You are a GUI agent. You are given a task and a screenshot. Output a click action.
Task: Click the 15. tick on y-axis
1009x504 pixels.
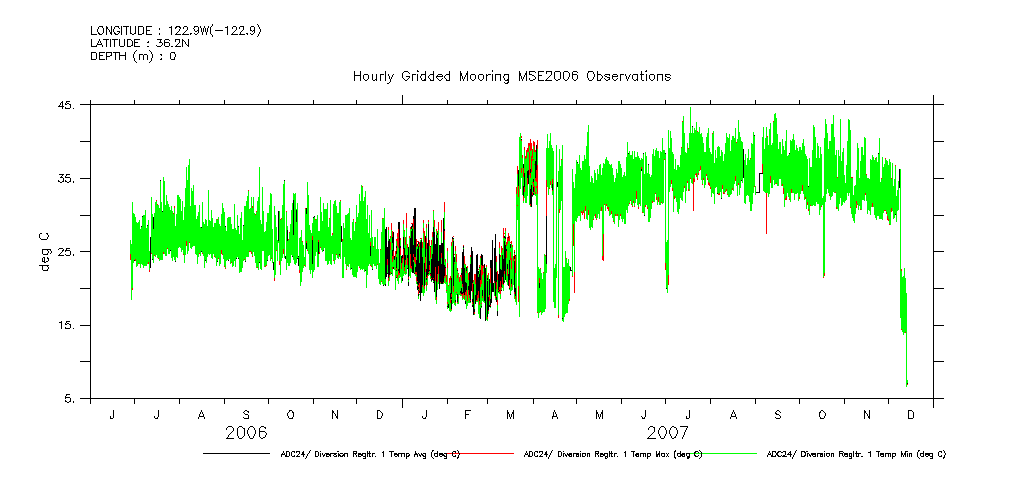point(66,326)
